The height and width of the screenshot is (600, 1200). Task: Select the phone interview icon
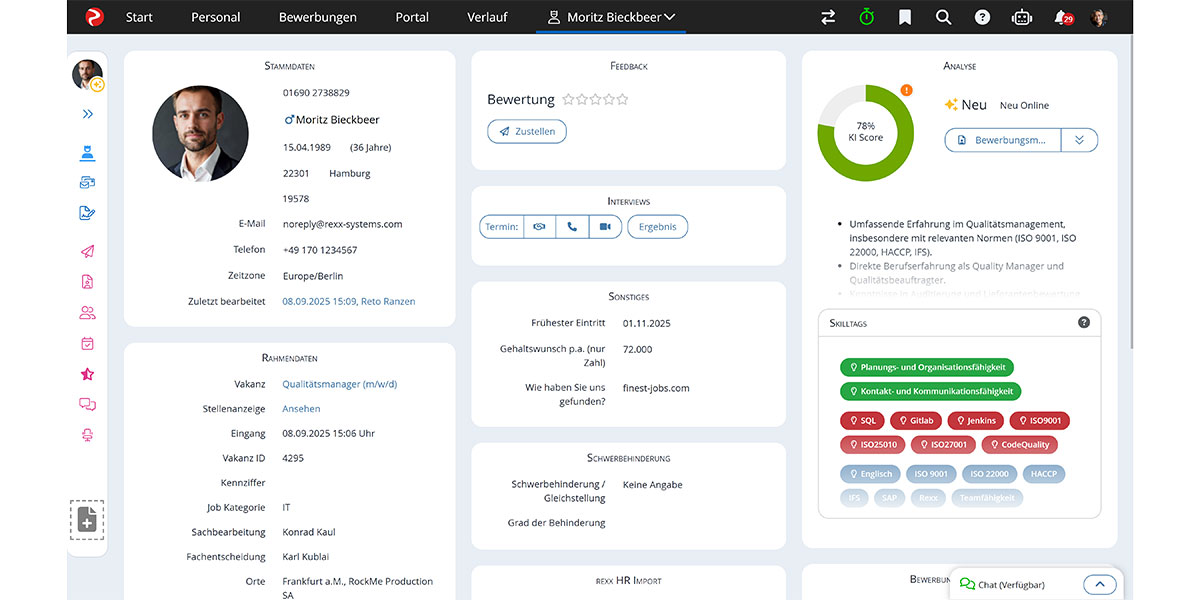click(x=571, y=226)
